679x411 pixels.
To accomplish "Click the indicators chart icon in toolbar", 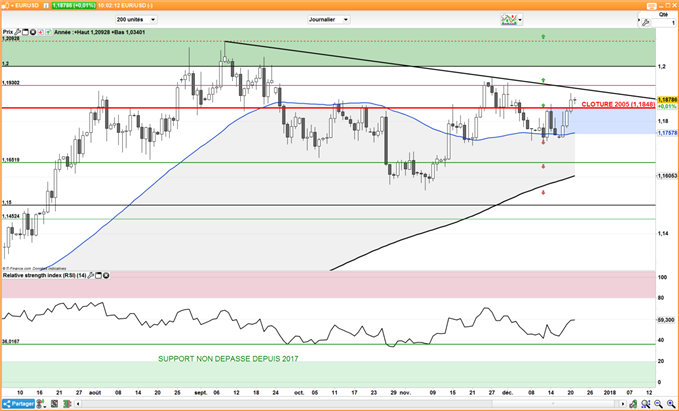I will [x=509, y=19].
